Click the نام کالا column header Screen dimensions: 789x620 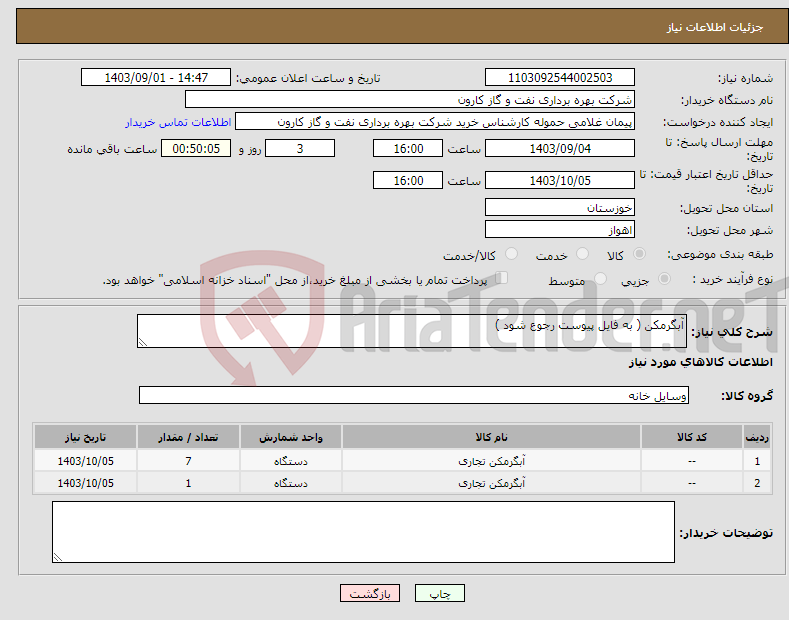(x=491, y=437)
